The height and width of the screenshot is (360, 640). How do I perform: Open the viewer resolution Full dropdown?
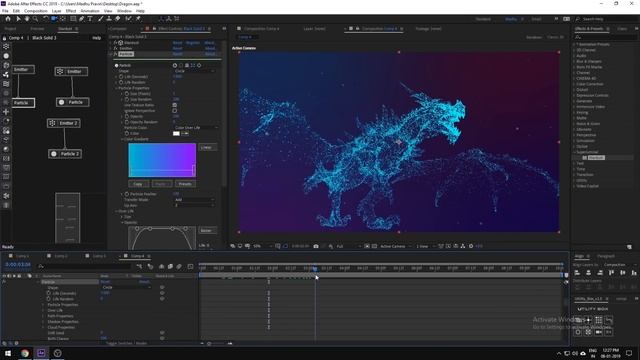click(348, 246)
